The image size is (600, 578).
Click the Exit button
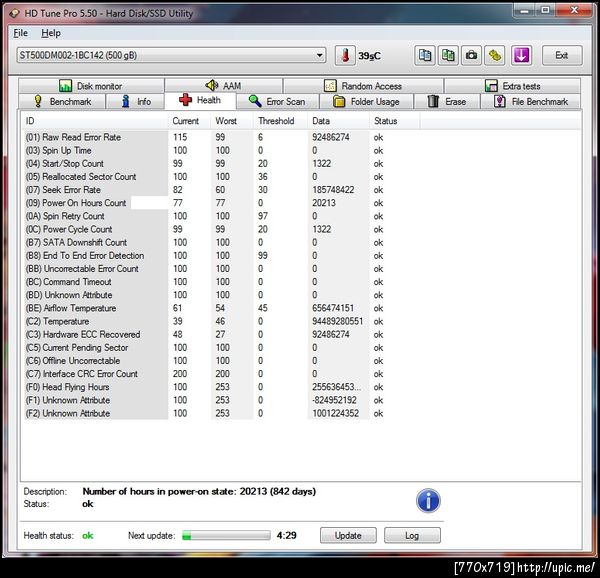(562, 55)
